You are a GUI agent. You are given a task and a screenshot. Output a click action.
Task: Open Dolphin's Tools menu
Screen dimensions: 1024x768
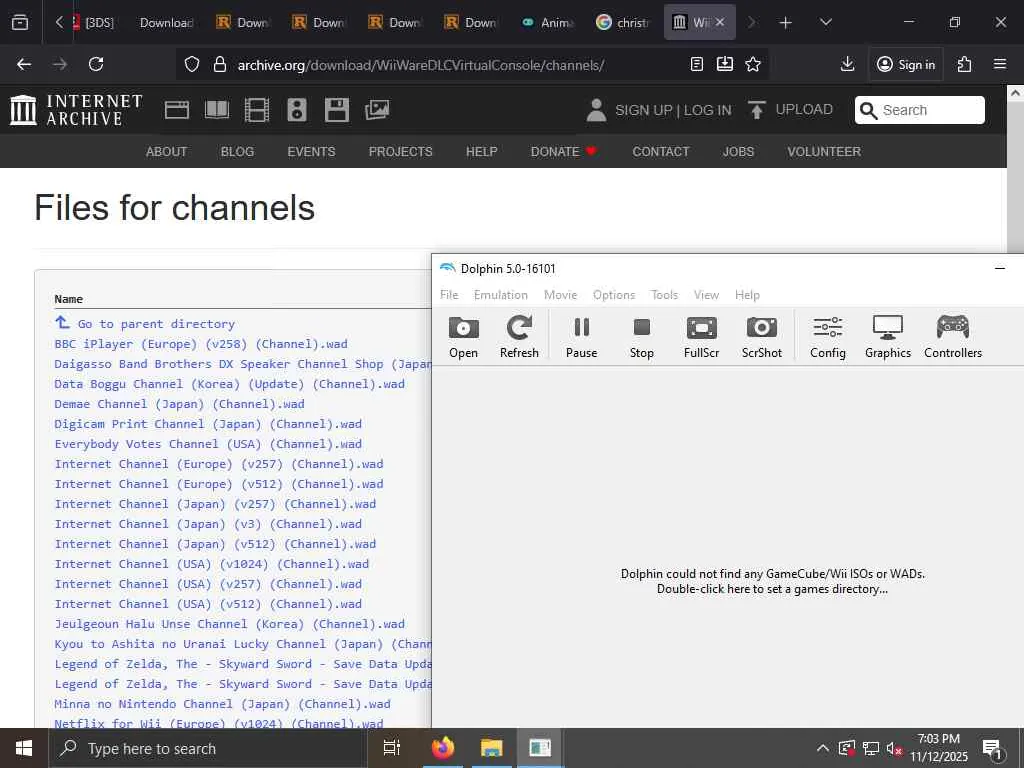click(664, 295)
